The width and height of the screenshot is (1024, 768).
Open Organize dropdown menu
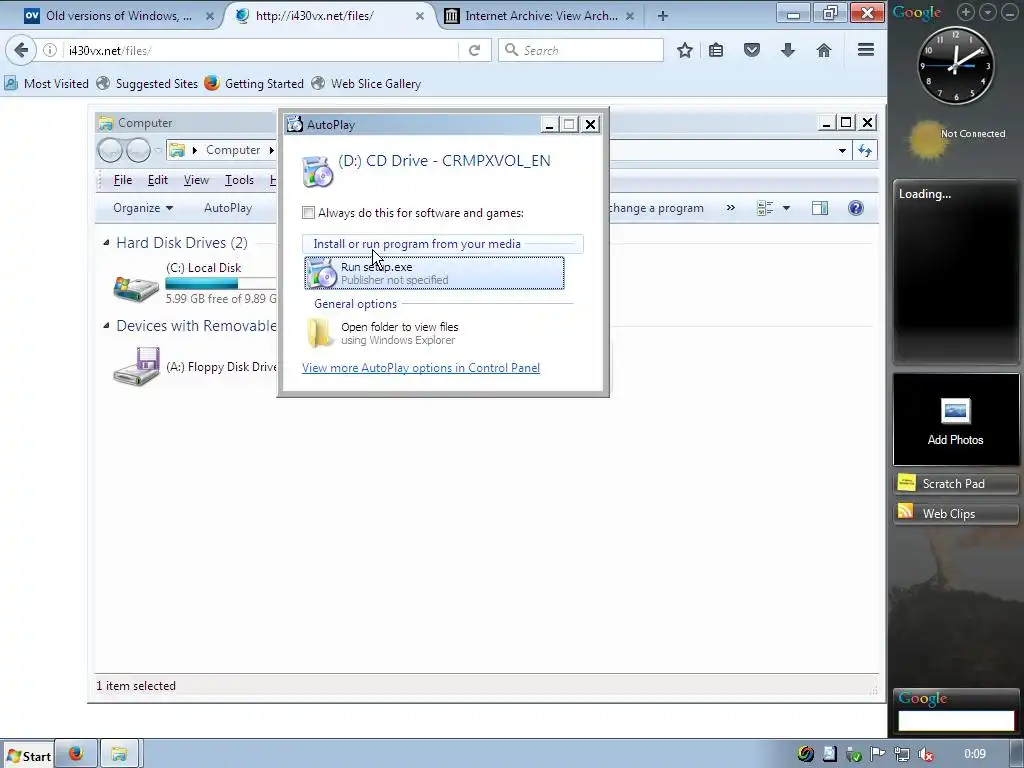(142, 208)
